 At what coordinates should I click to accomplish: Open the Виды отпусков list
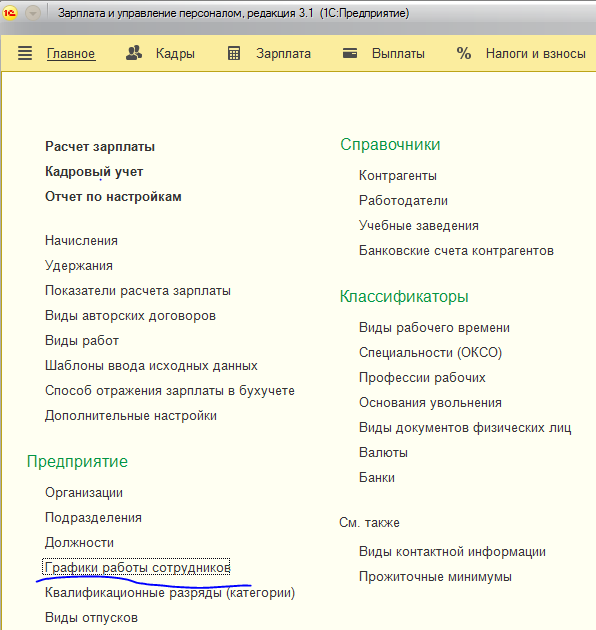click(91, 618)
